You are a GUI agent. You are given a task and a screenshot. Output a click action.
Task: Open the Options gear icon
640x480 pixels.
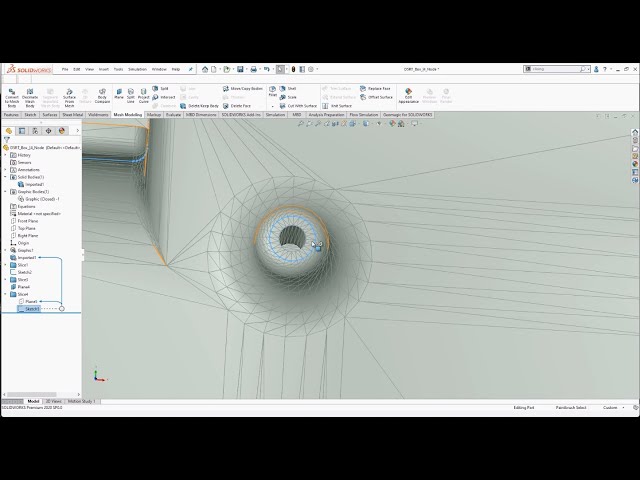coord(311,69)
